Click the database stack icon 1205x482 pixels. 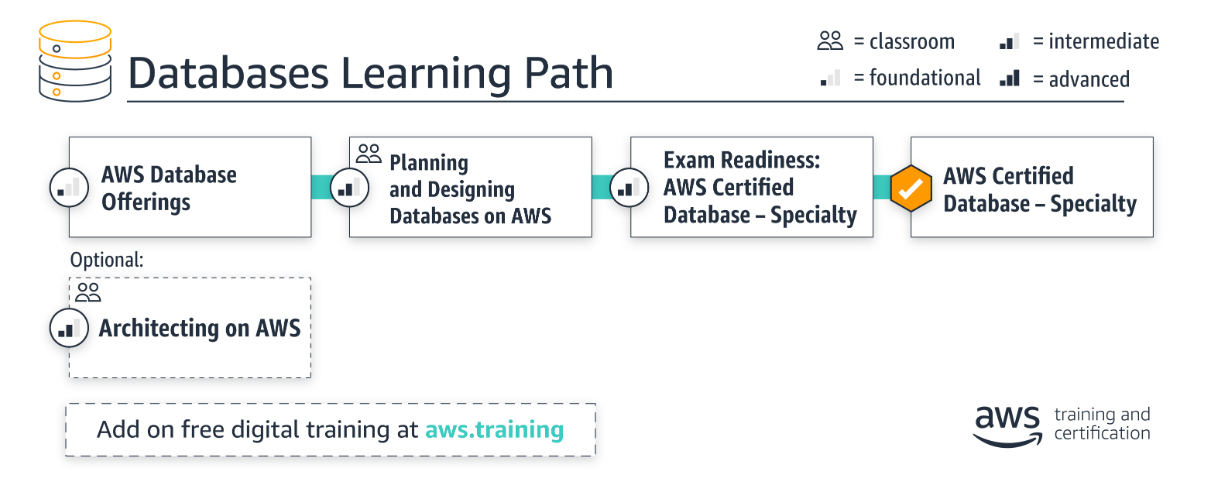pyautogui.click(x=73, y=60)
